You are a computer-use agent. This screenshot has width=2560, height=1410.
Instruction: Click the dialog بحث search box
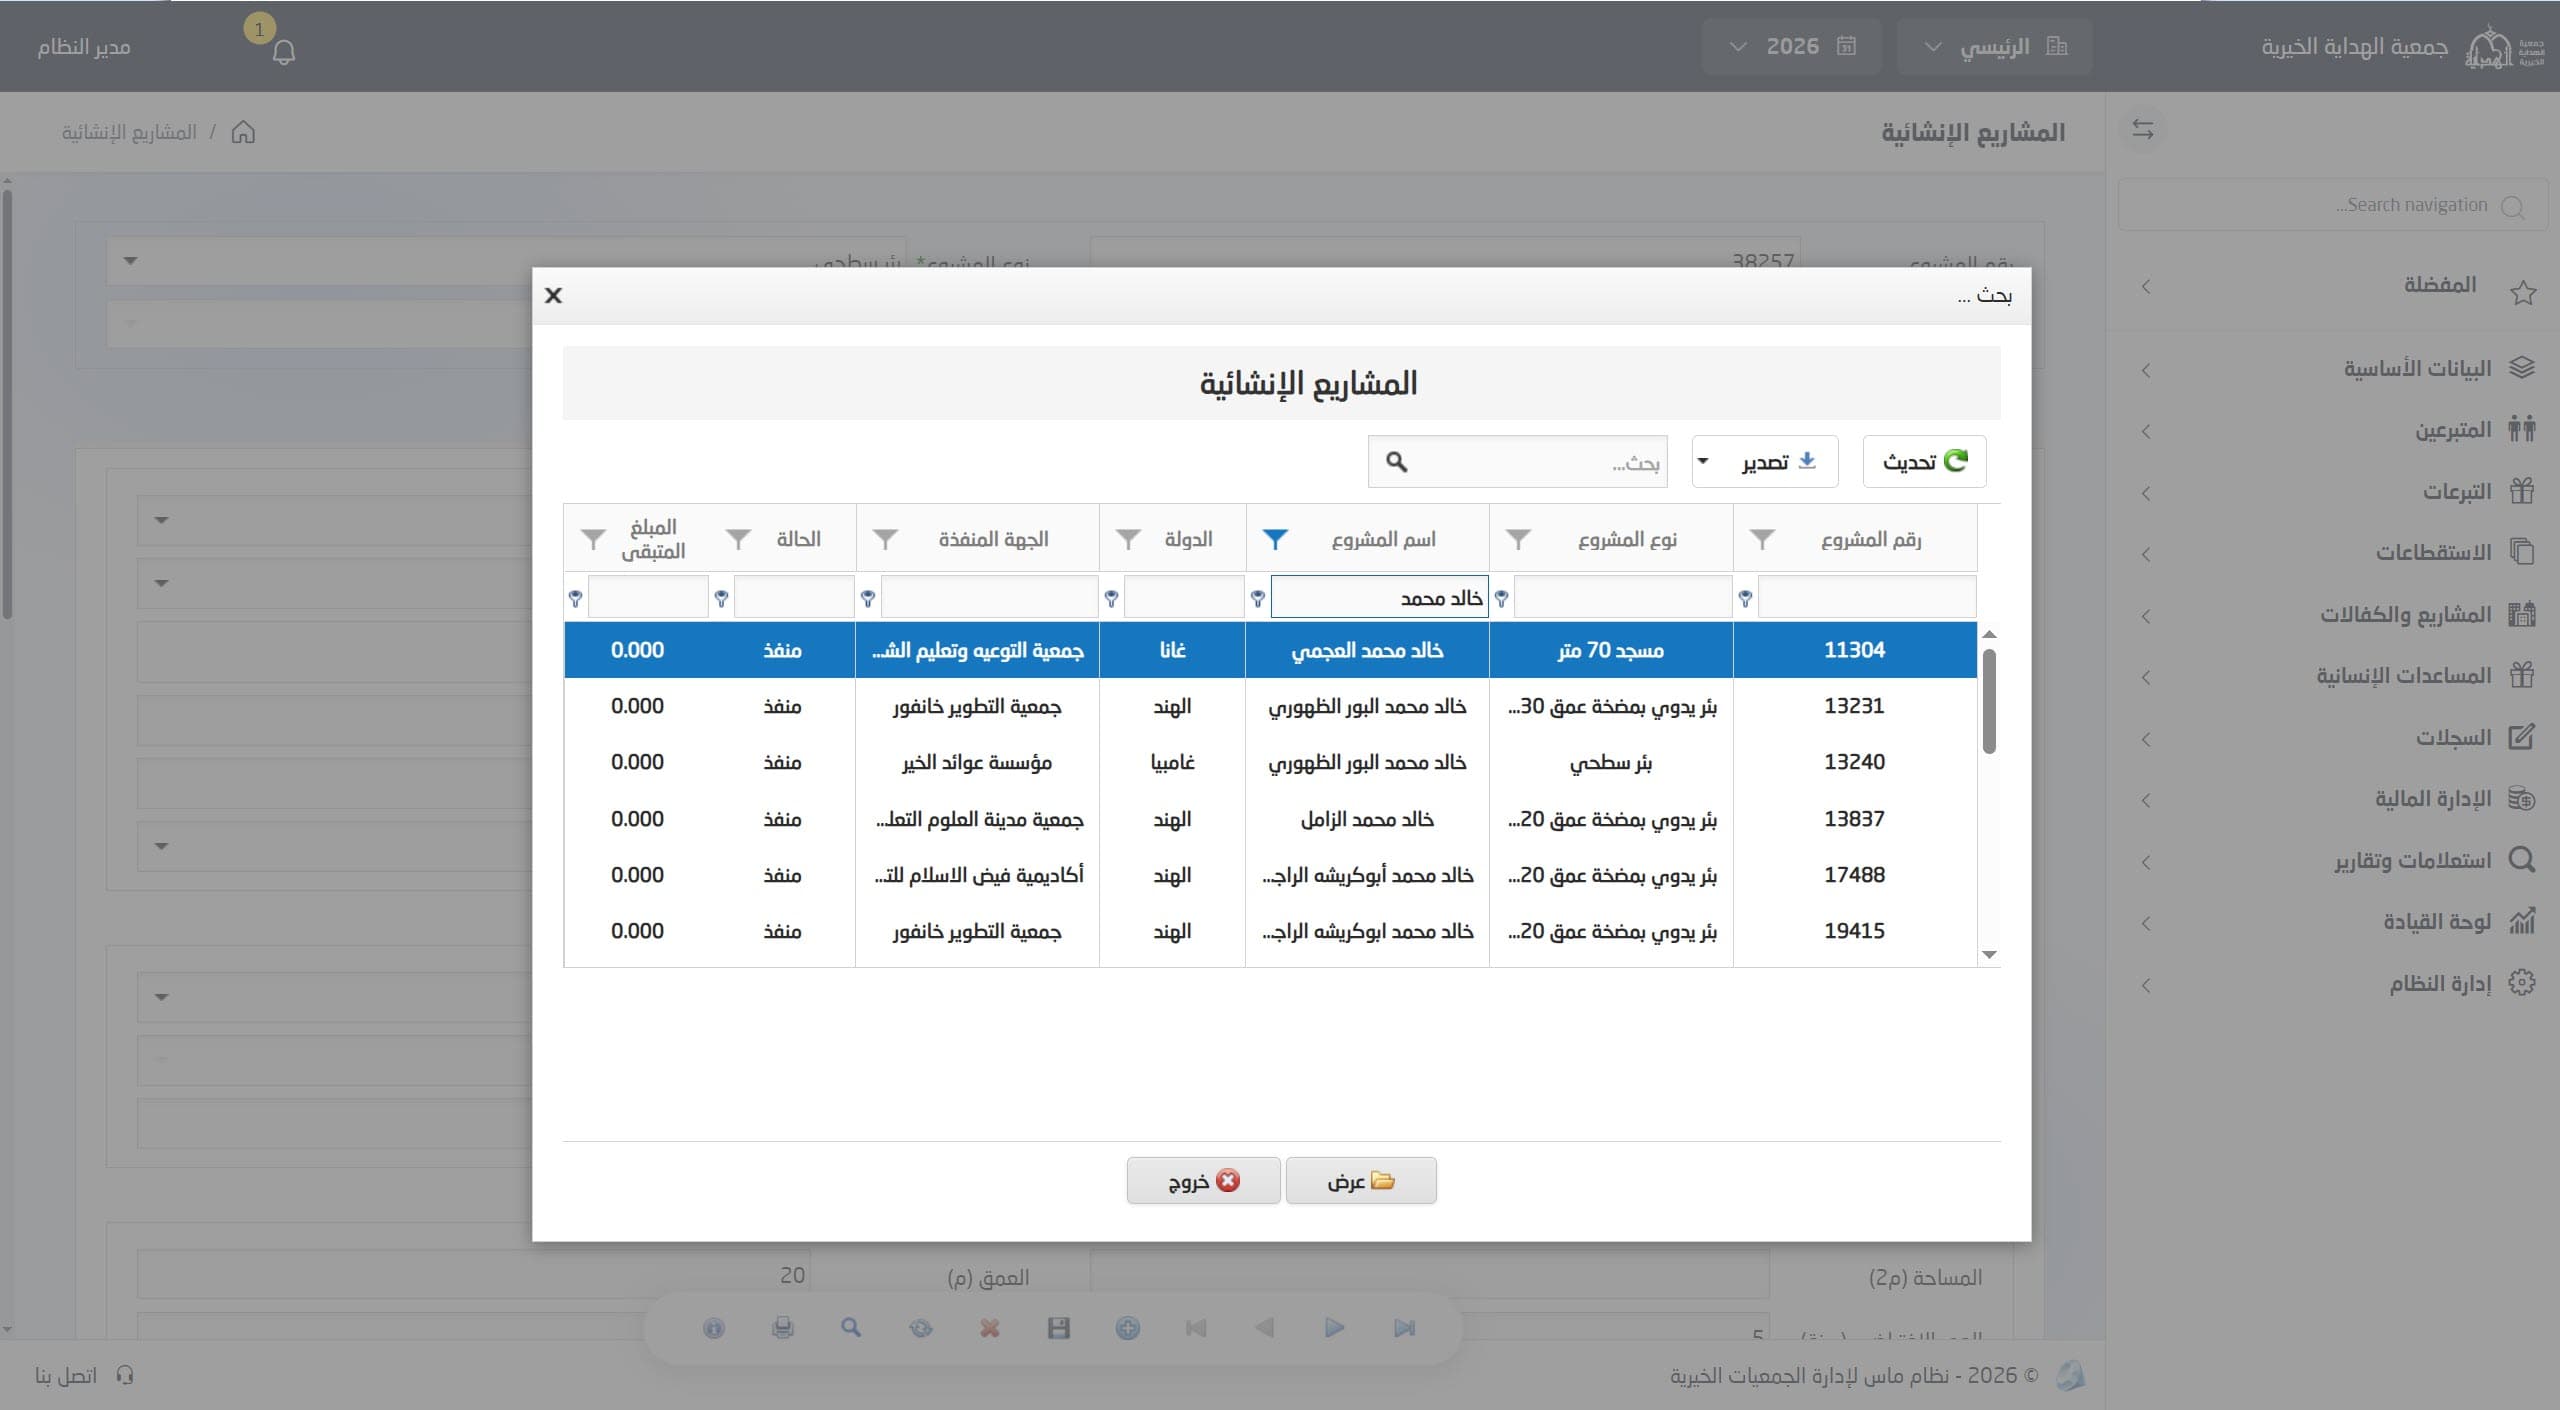click(x=1517, y=462)
